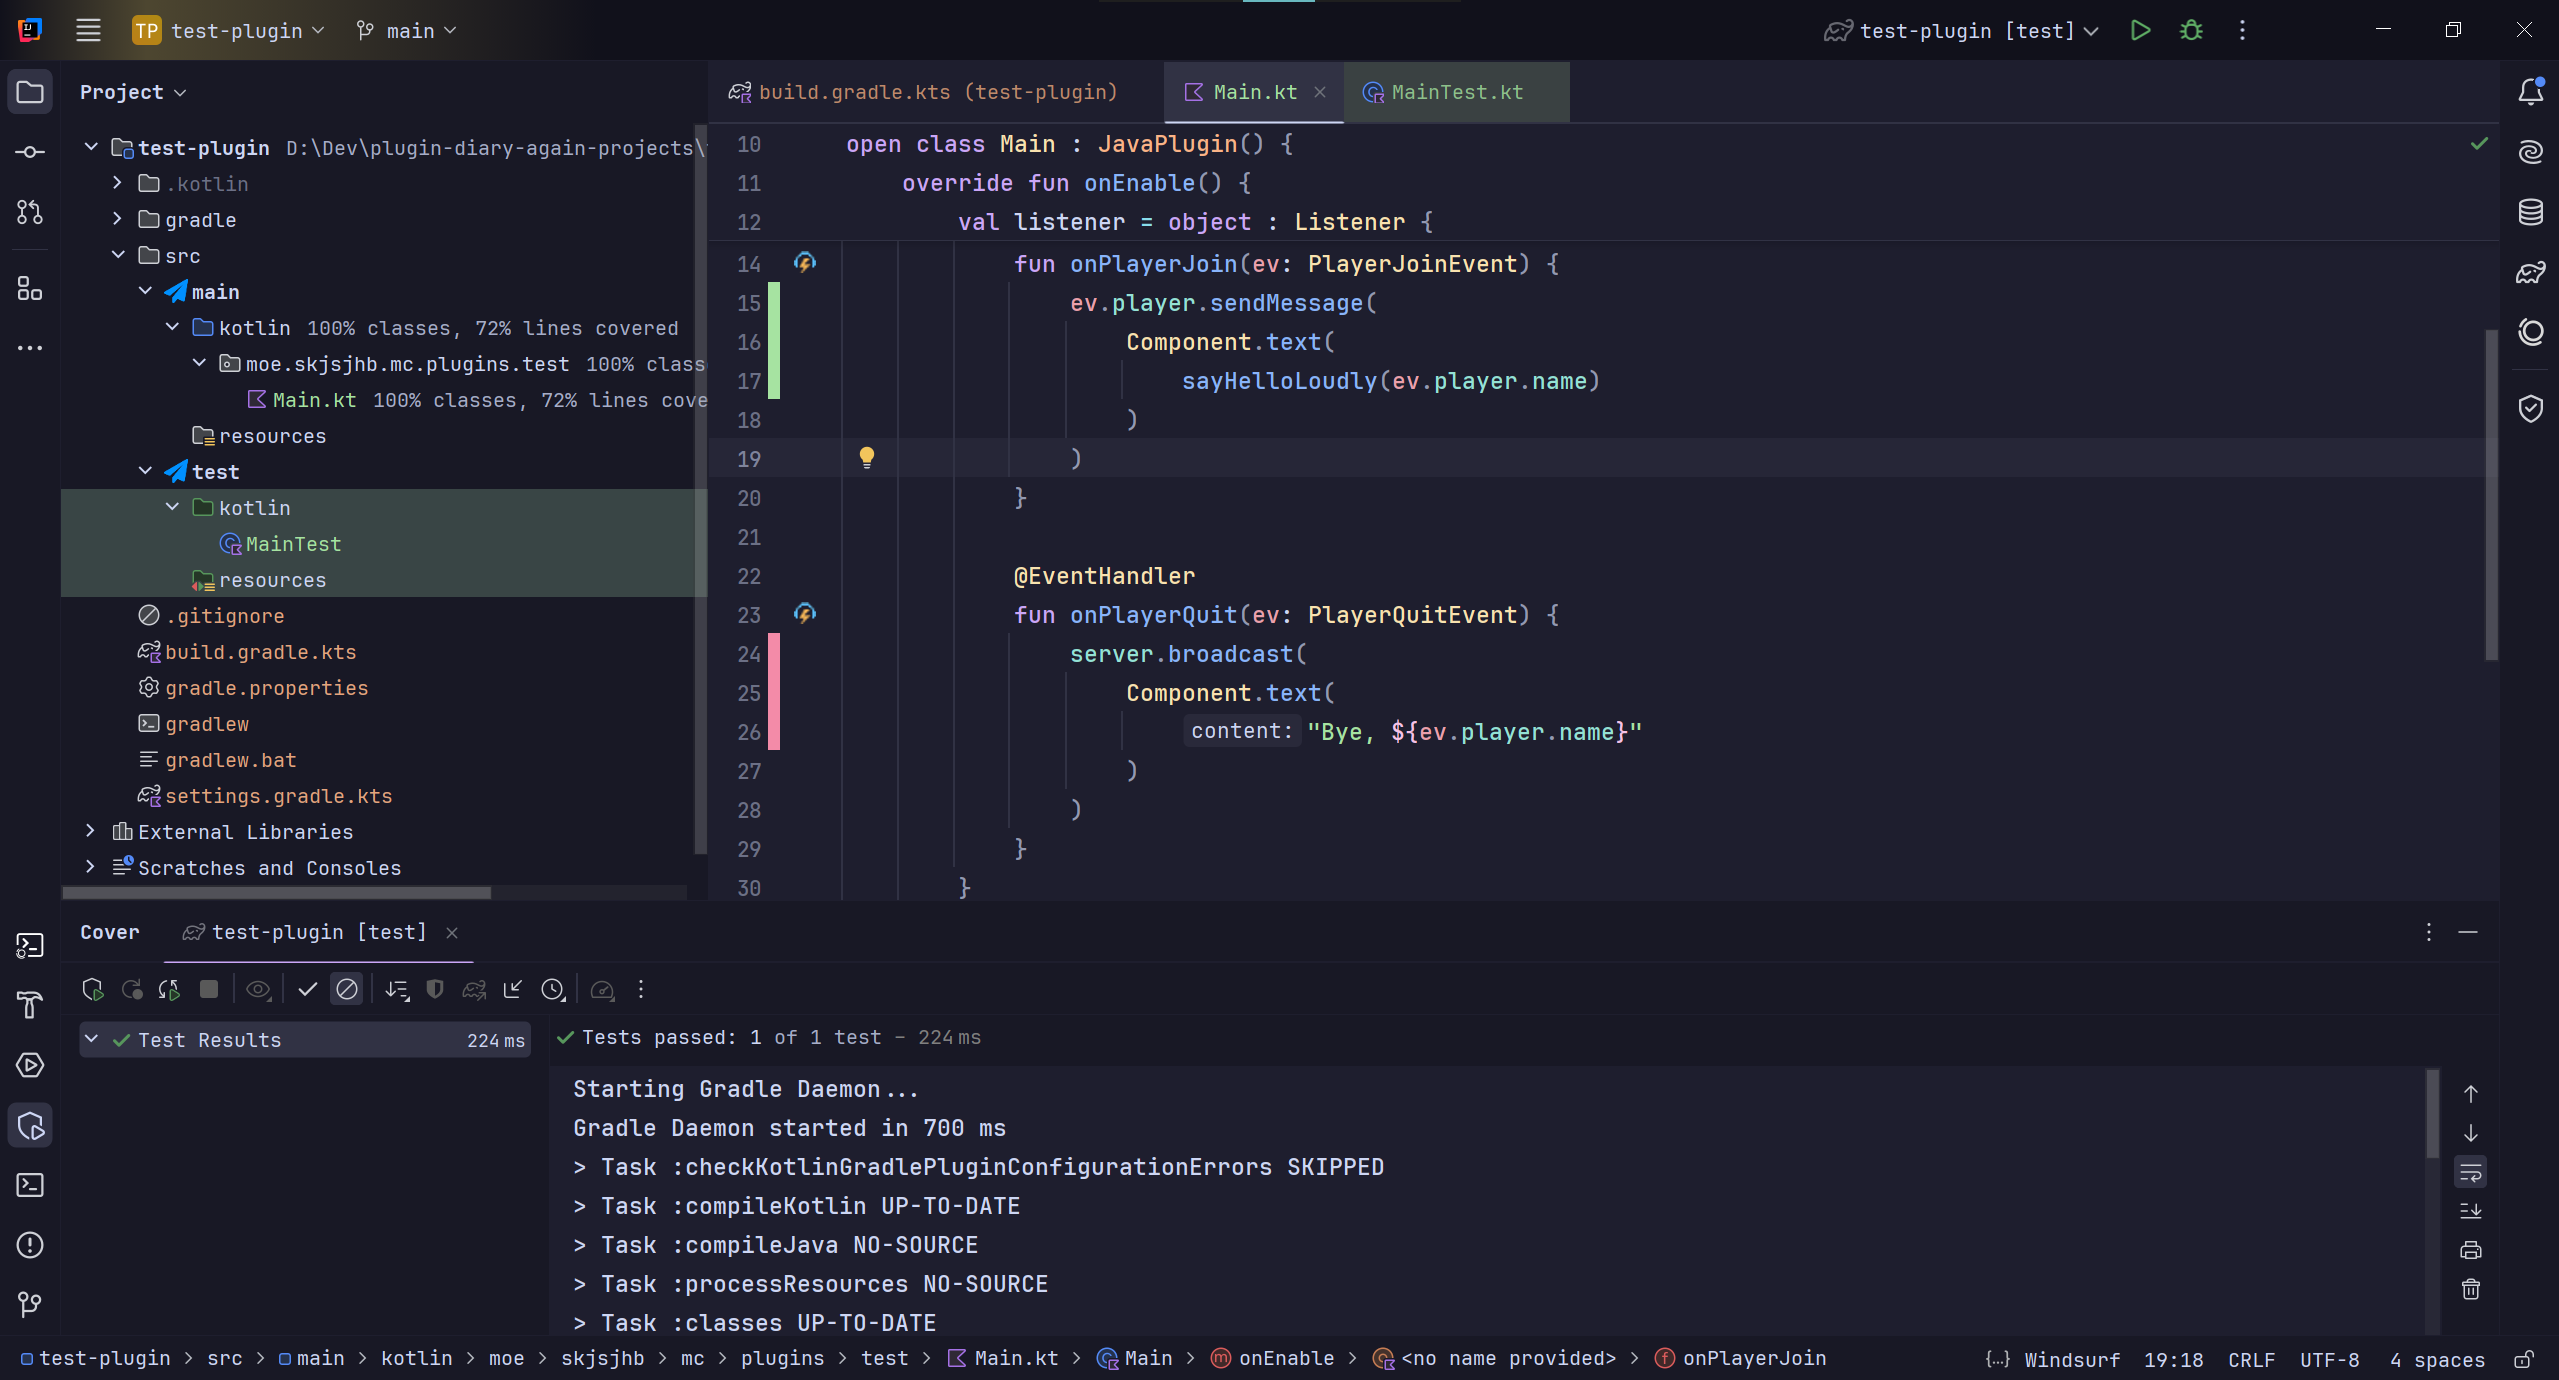
Task: Open the Coverage tool window icon
Action: pyautogui.click(x=30, y=1126)
